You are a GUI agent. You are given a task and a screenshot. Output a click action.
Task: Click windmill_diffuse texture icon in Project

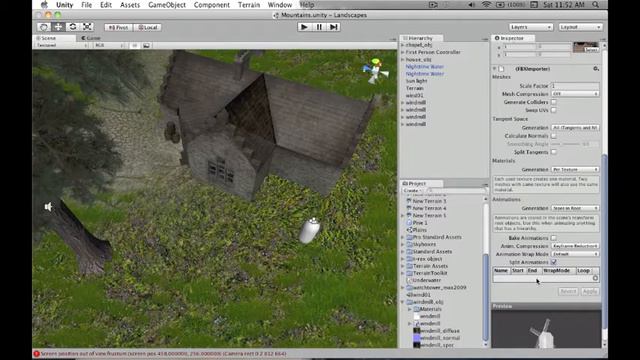[x=417, y=331]
